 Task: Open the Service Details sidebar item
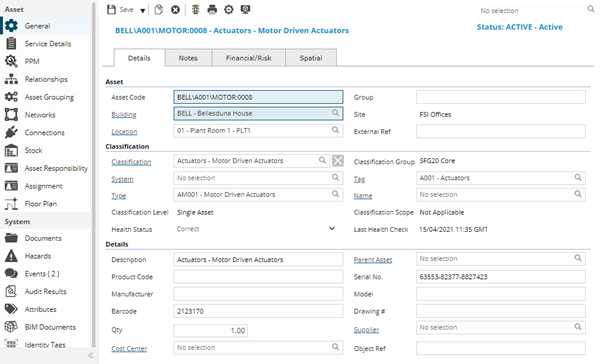pos(46,44)
